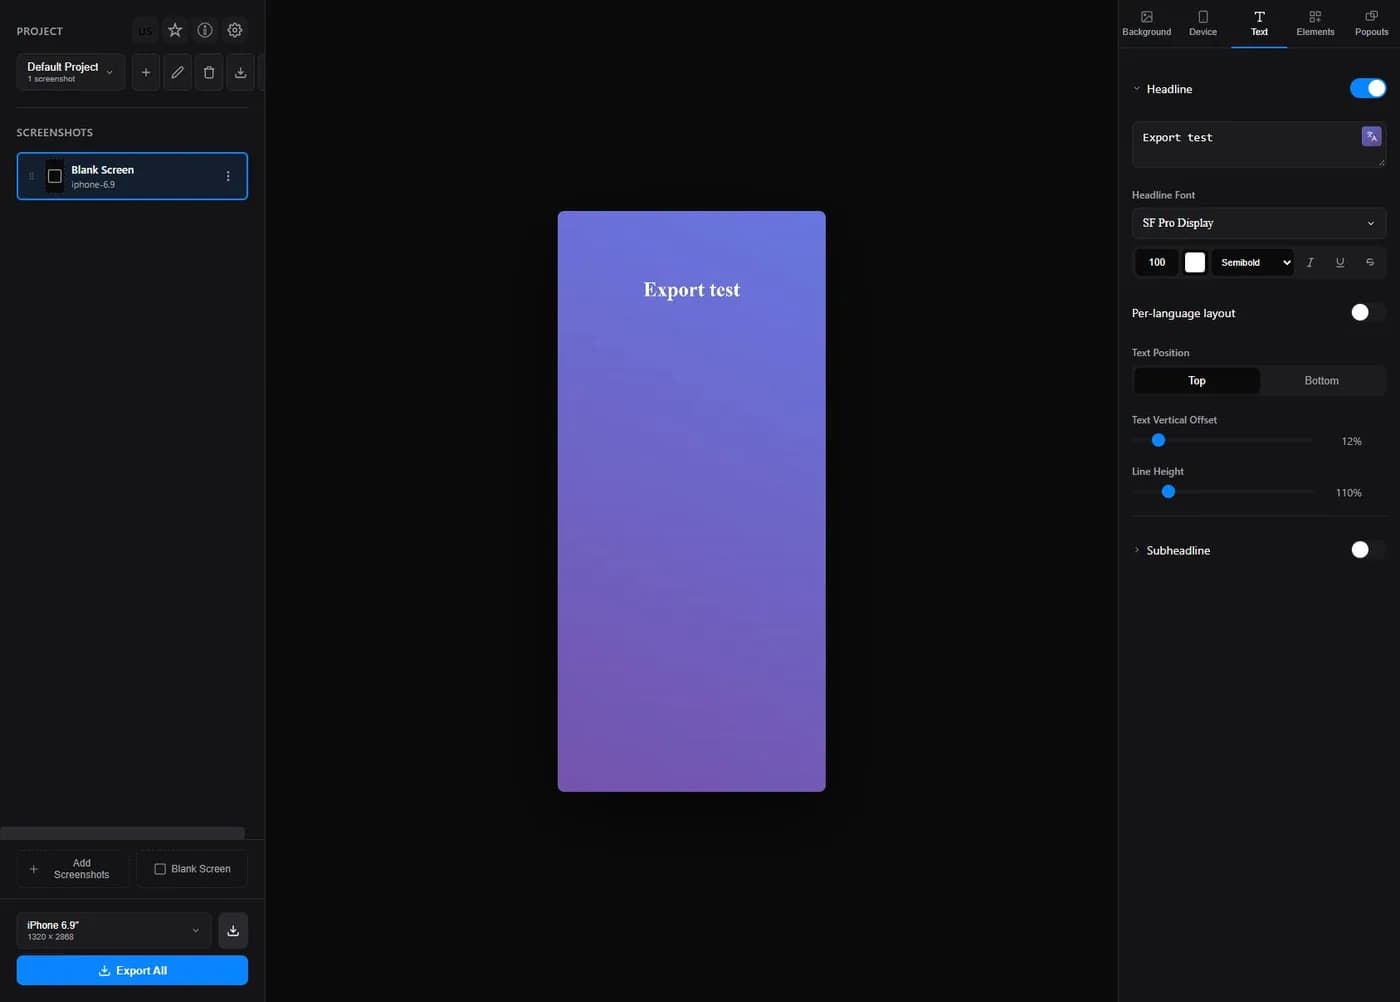Click the US language button

[145, 30]
